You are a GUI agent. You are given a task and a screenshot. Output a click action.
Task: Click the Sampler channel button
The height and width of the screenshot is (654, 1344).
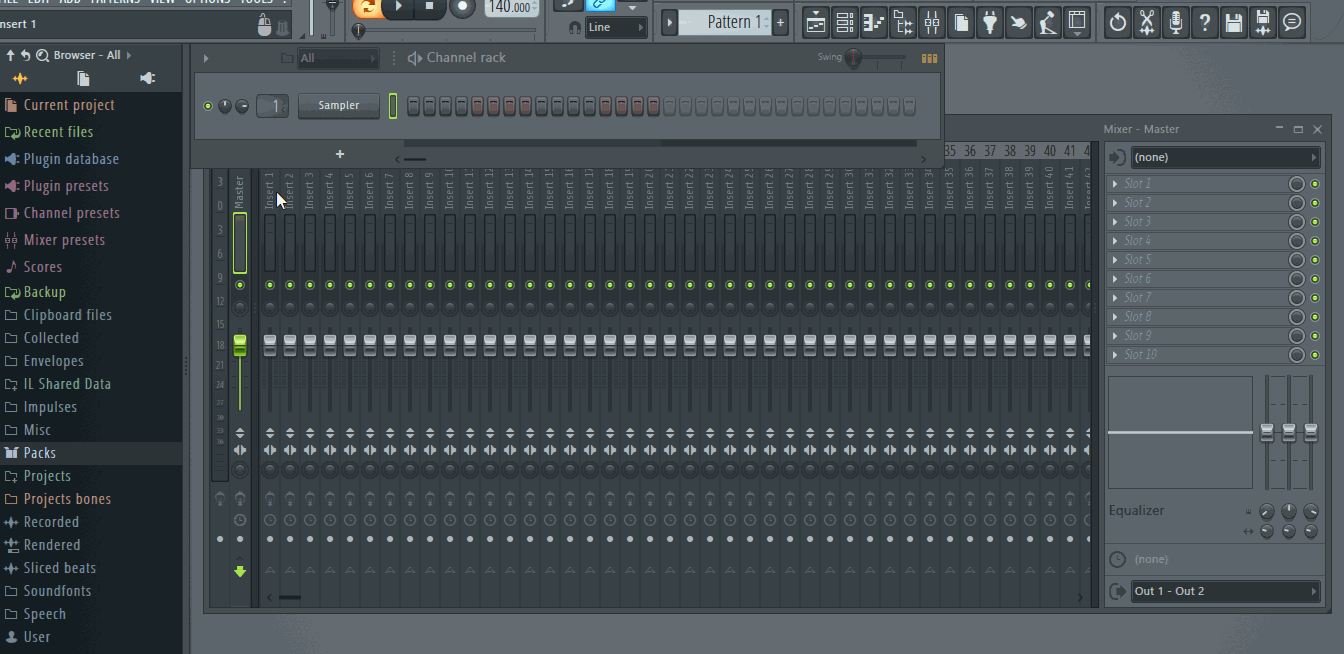339,106
